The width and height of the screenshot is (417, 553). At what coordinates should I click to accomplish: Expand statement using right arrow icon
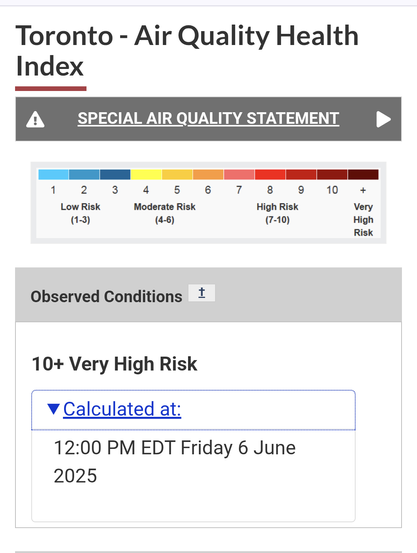pos(383,119)
